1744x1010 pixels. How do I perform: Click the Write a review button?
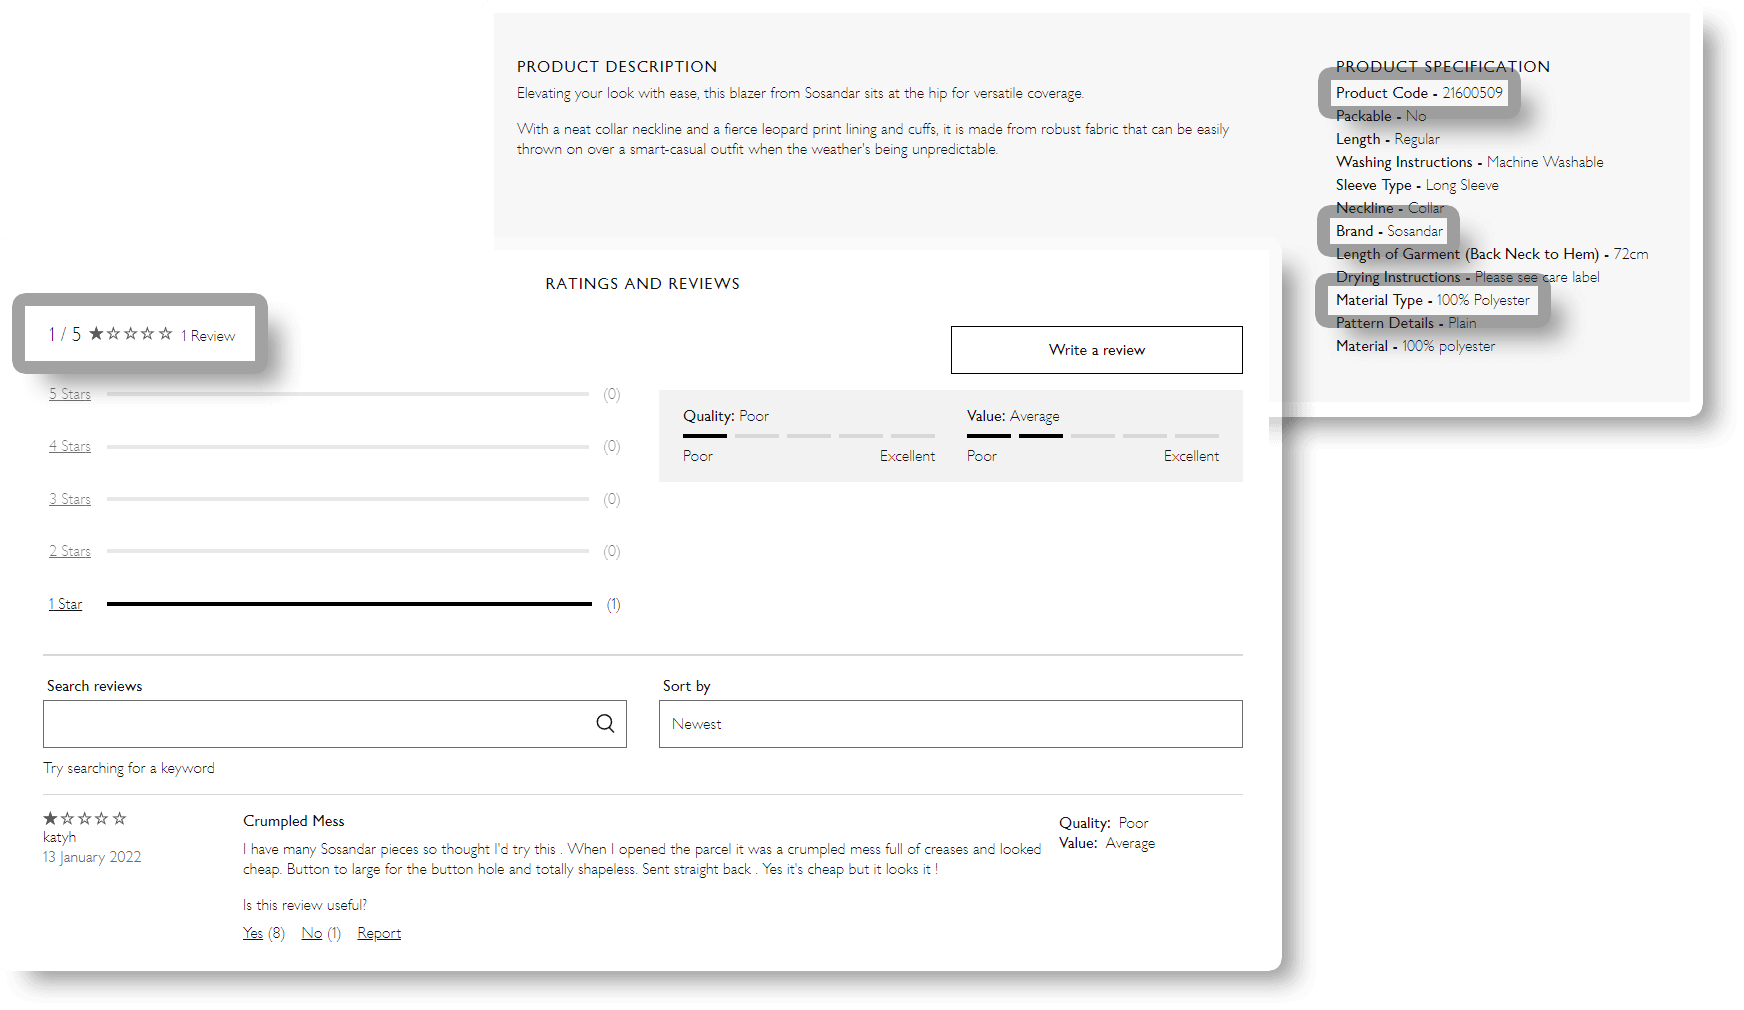pyautogui.click(x=1096, y=350)
